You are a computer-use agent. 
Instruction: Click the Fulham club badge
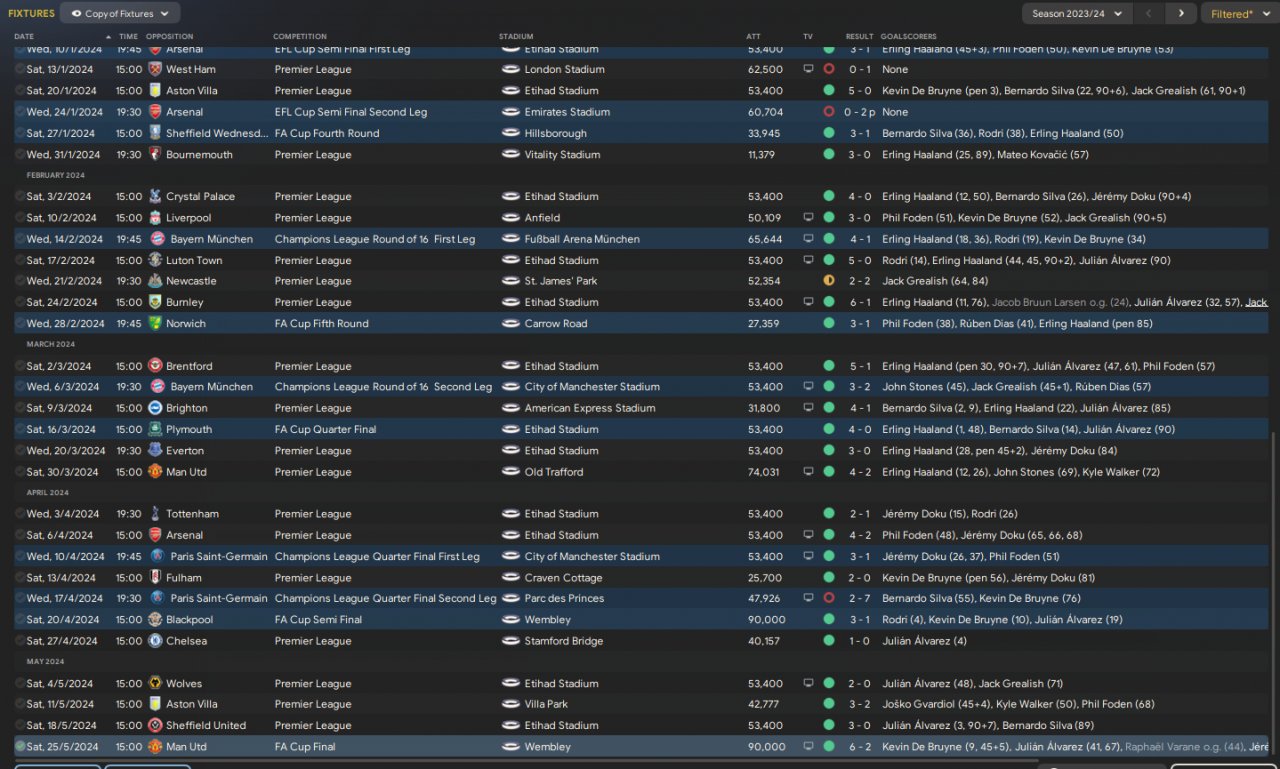click(x=155, y=578)
